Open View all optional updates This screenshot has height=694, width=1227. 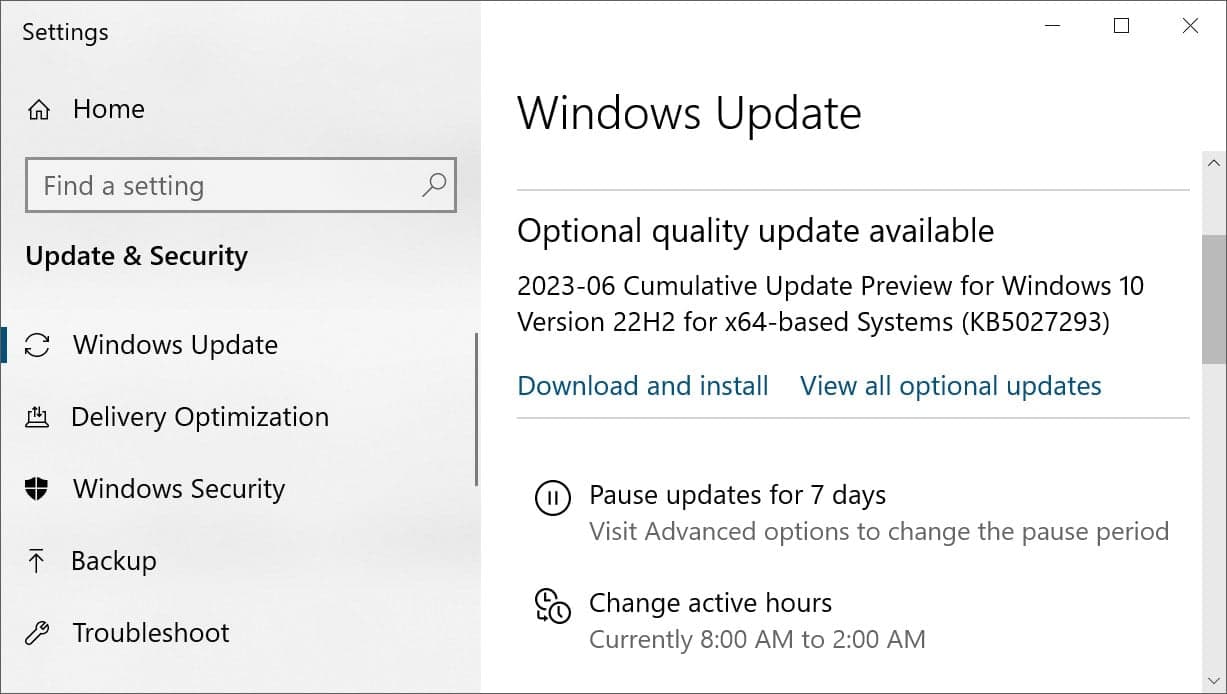point(949,385)
